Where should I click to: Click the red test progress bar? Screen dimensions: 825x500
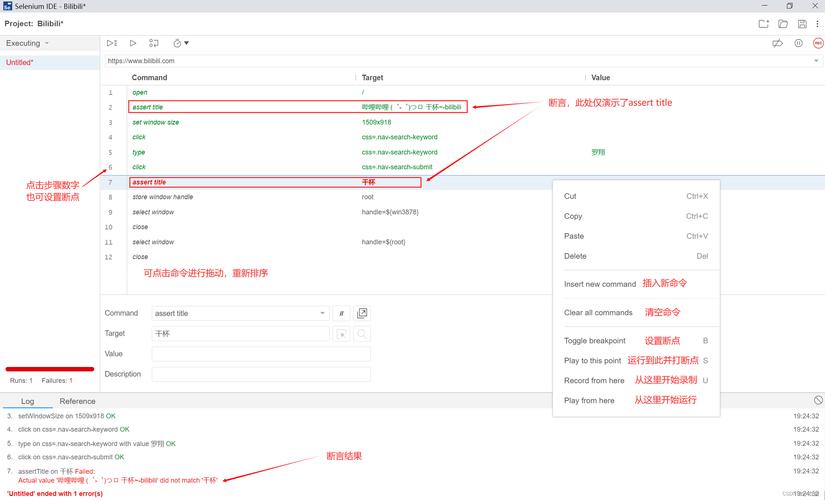49,369
